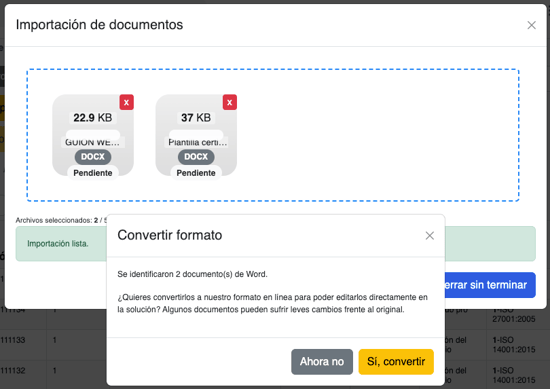
Task: Click Pendiente status under the 37 KB file
Action: 196,173
